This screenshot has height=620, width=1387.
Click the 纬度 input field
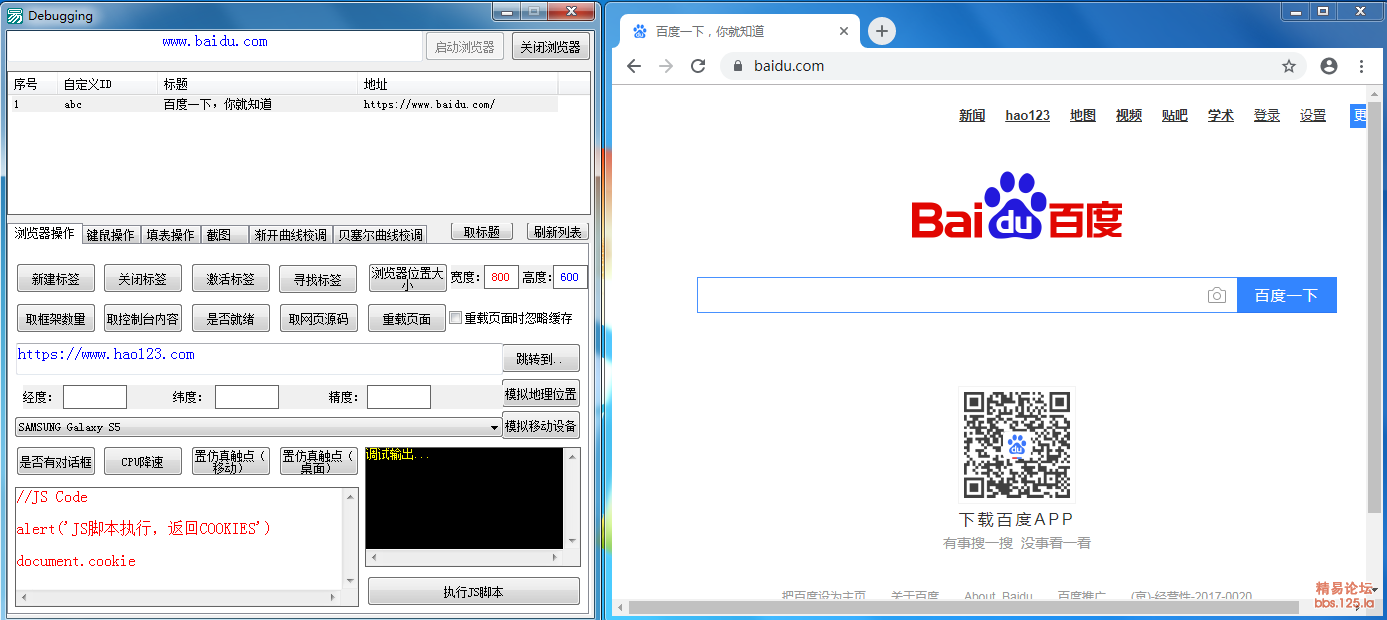(247, 397)
